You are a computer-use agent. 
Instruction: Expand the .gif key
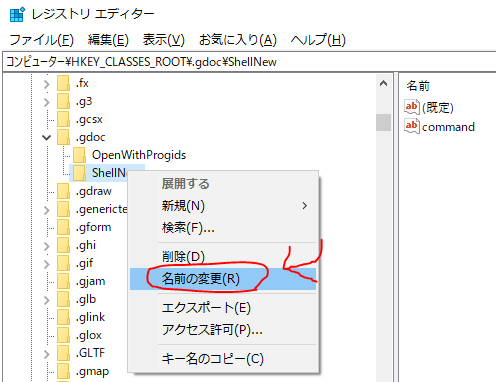coord(47,264)
